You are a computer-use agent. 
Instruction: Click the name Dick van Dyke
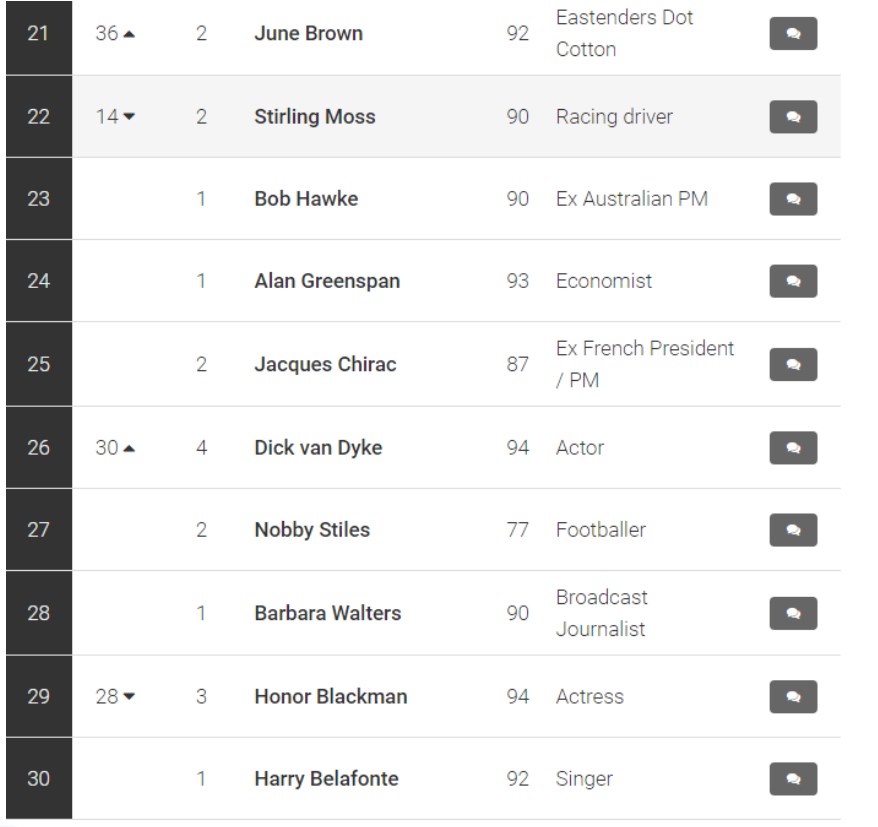318,447
